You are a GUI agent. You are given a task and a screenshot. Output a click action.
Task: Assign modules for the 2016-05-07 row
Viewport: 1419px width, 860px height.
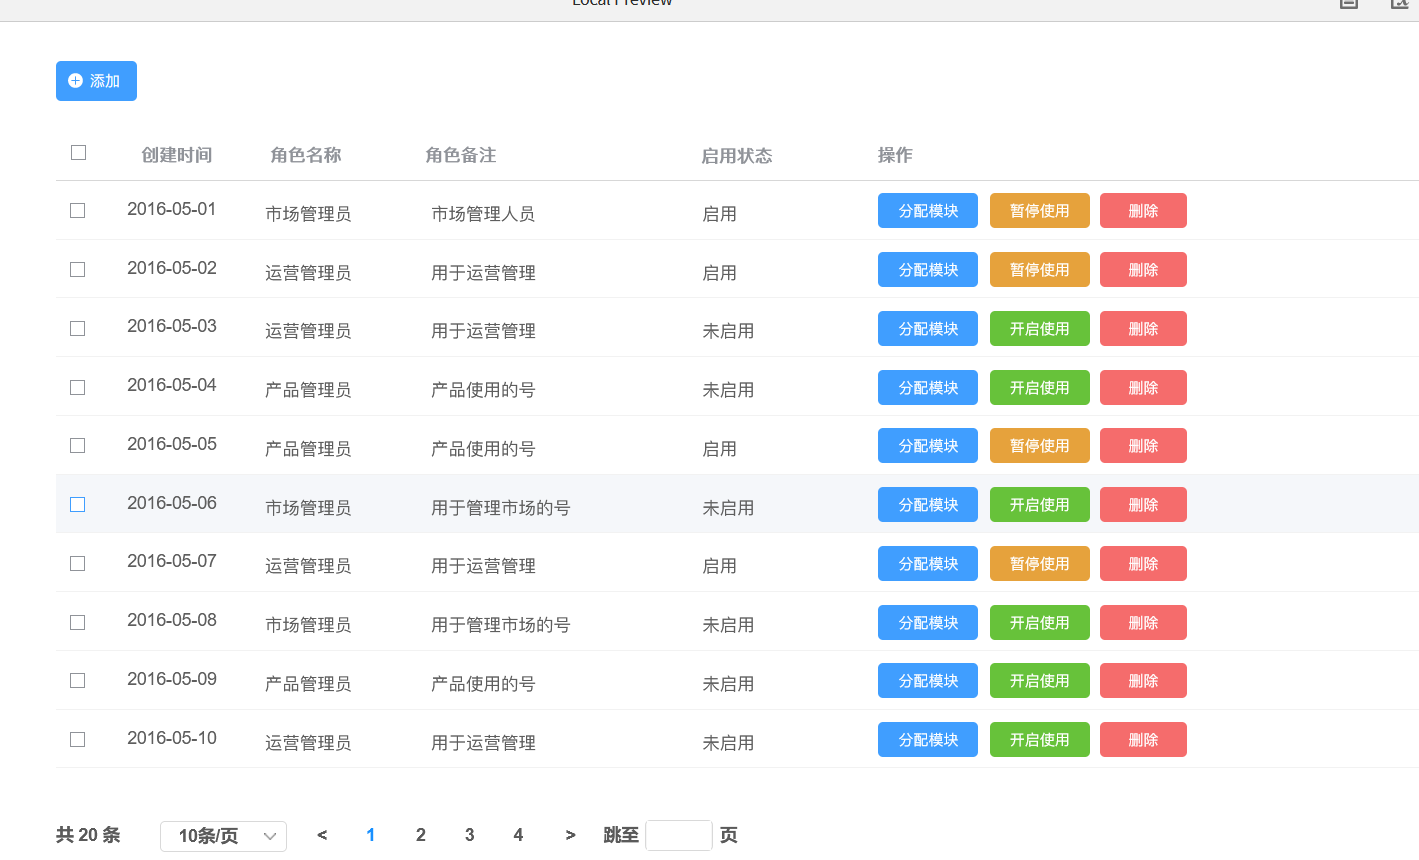[x=928, y=564]
